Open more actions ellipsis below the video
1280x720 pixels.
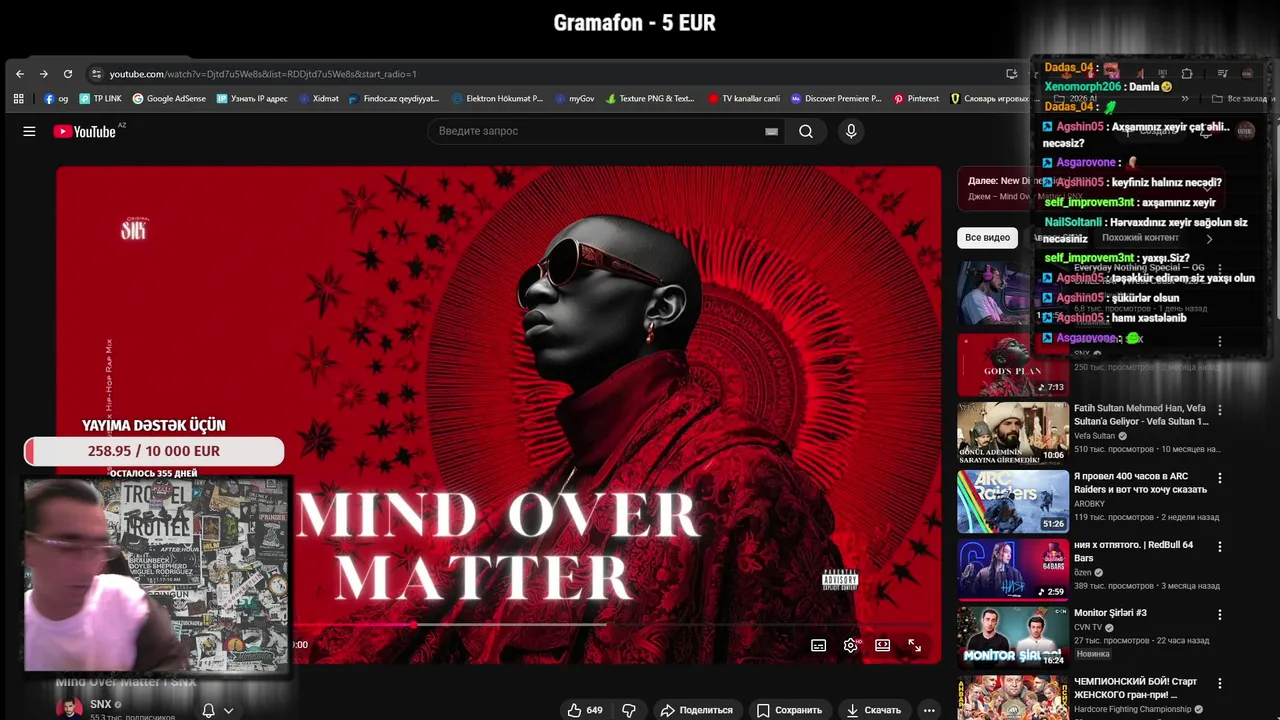929,710
